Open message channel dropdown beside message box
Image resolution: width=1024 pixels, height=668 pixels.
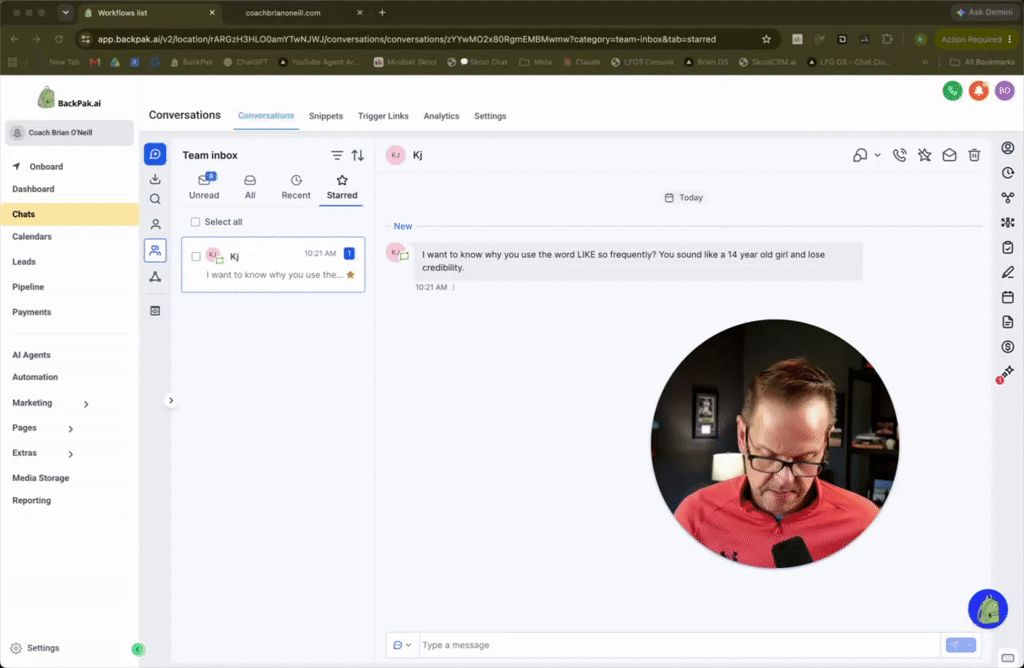pyautogui.click(x=402, y=645)
